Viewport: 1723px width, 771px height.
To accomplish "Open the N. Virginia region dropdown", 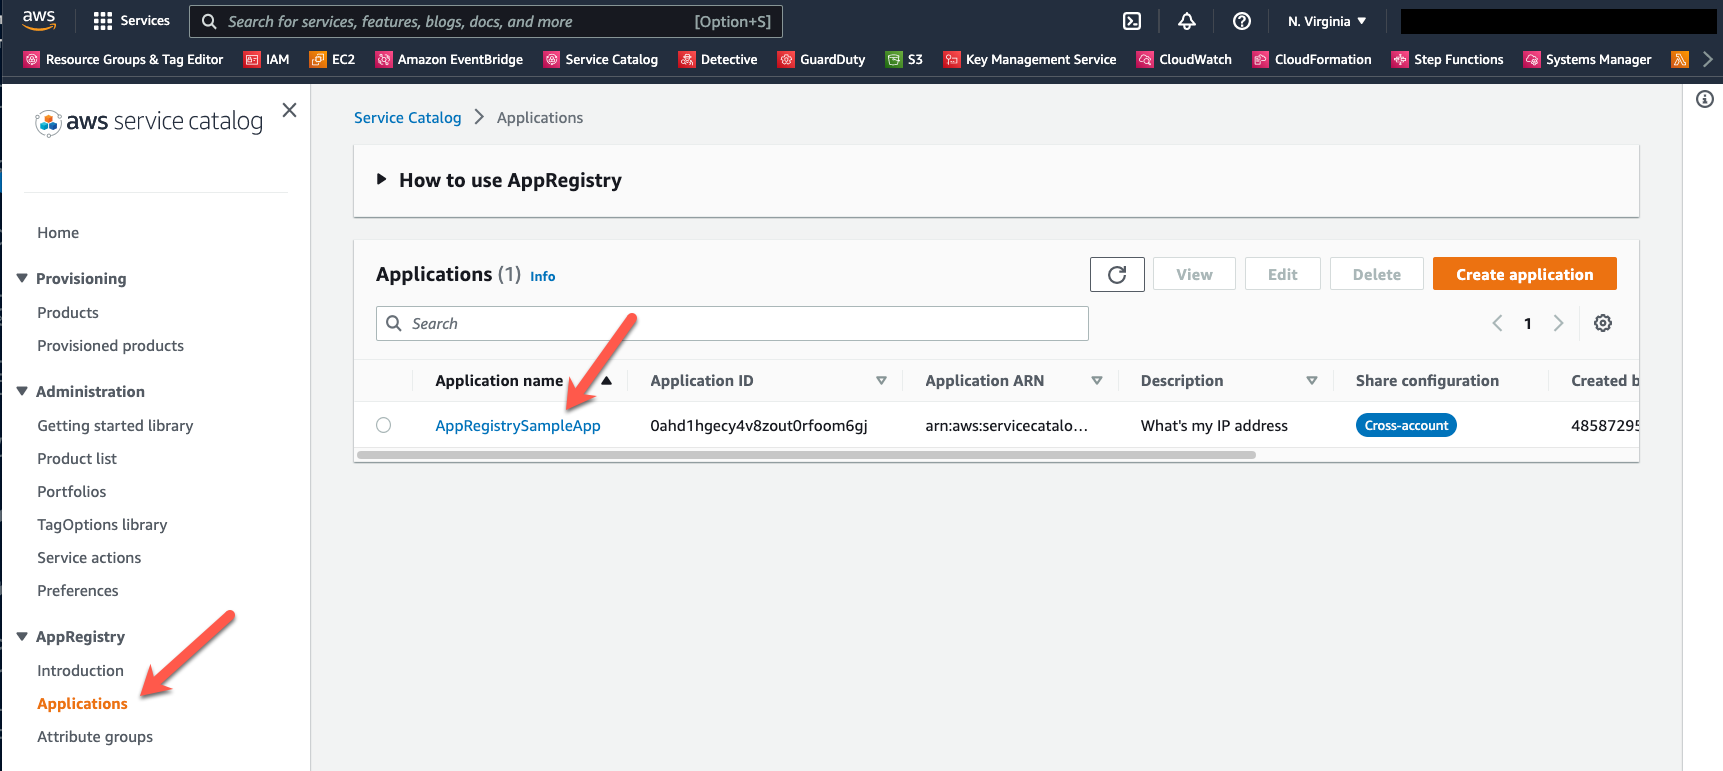I will click(x=1326, y=21).
